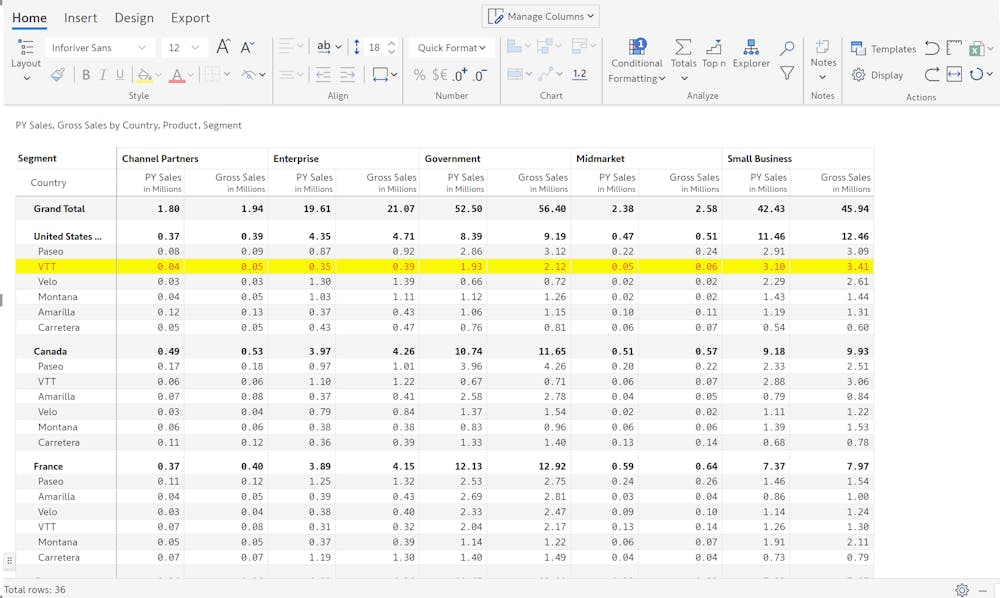Screen dimensions: 1000x598
Task: Open the search magnifier in Analyze
Action: pyautogui.click(x=787, y=48)
